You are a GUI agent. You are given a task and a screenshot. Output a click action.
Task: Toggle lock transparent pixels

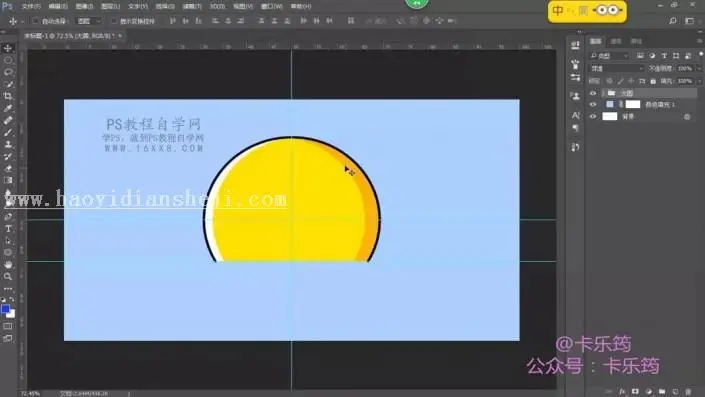coord(610,81)
